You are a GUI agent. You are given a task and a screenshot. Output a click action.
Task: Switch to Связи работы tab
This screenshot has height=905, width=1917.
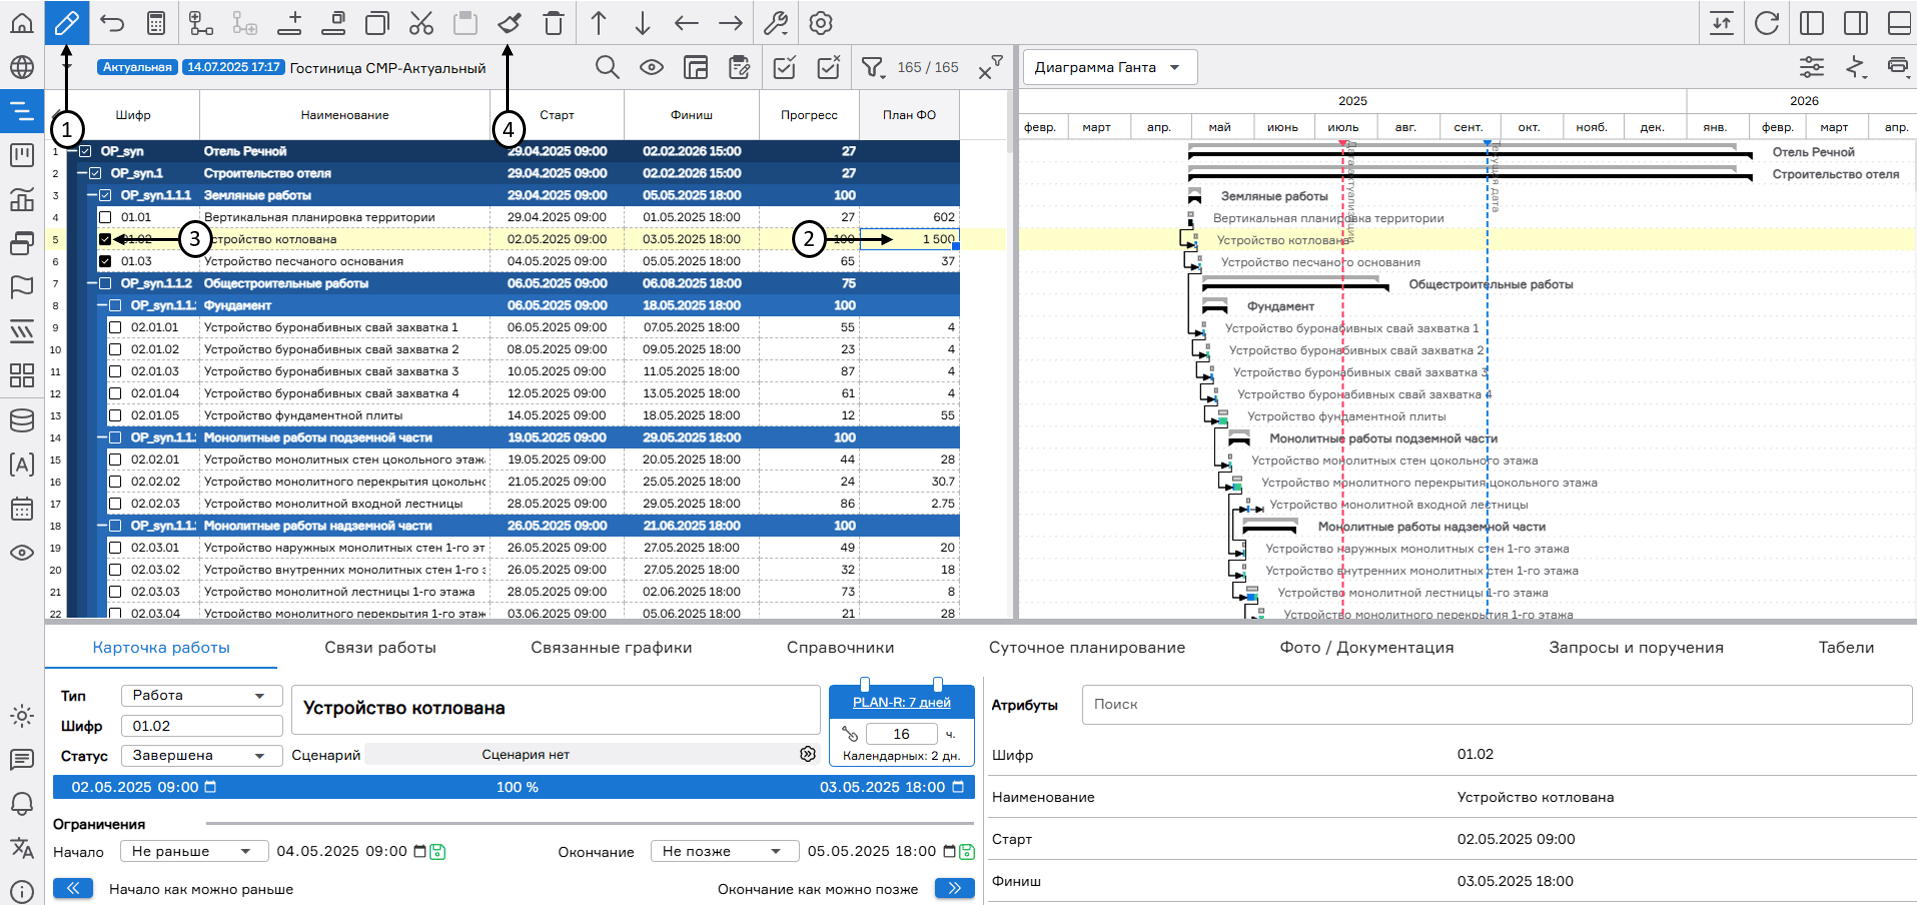pos(380,647)
